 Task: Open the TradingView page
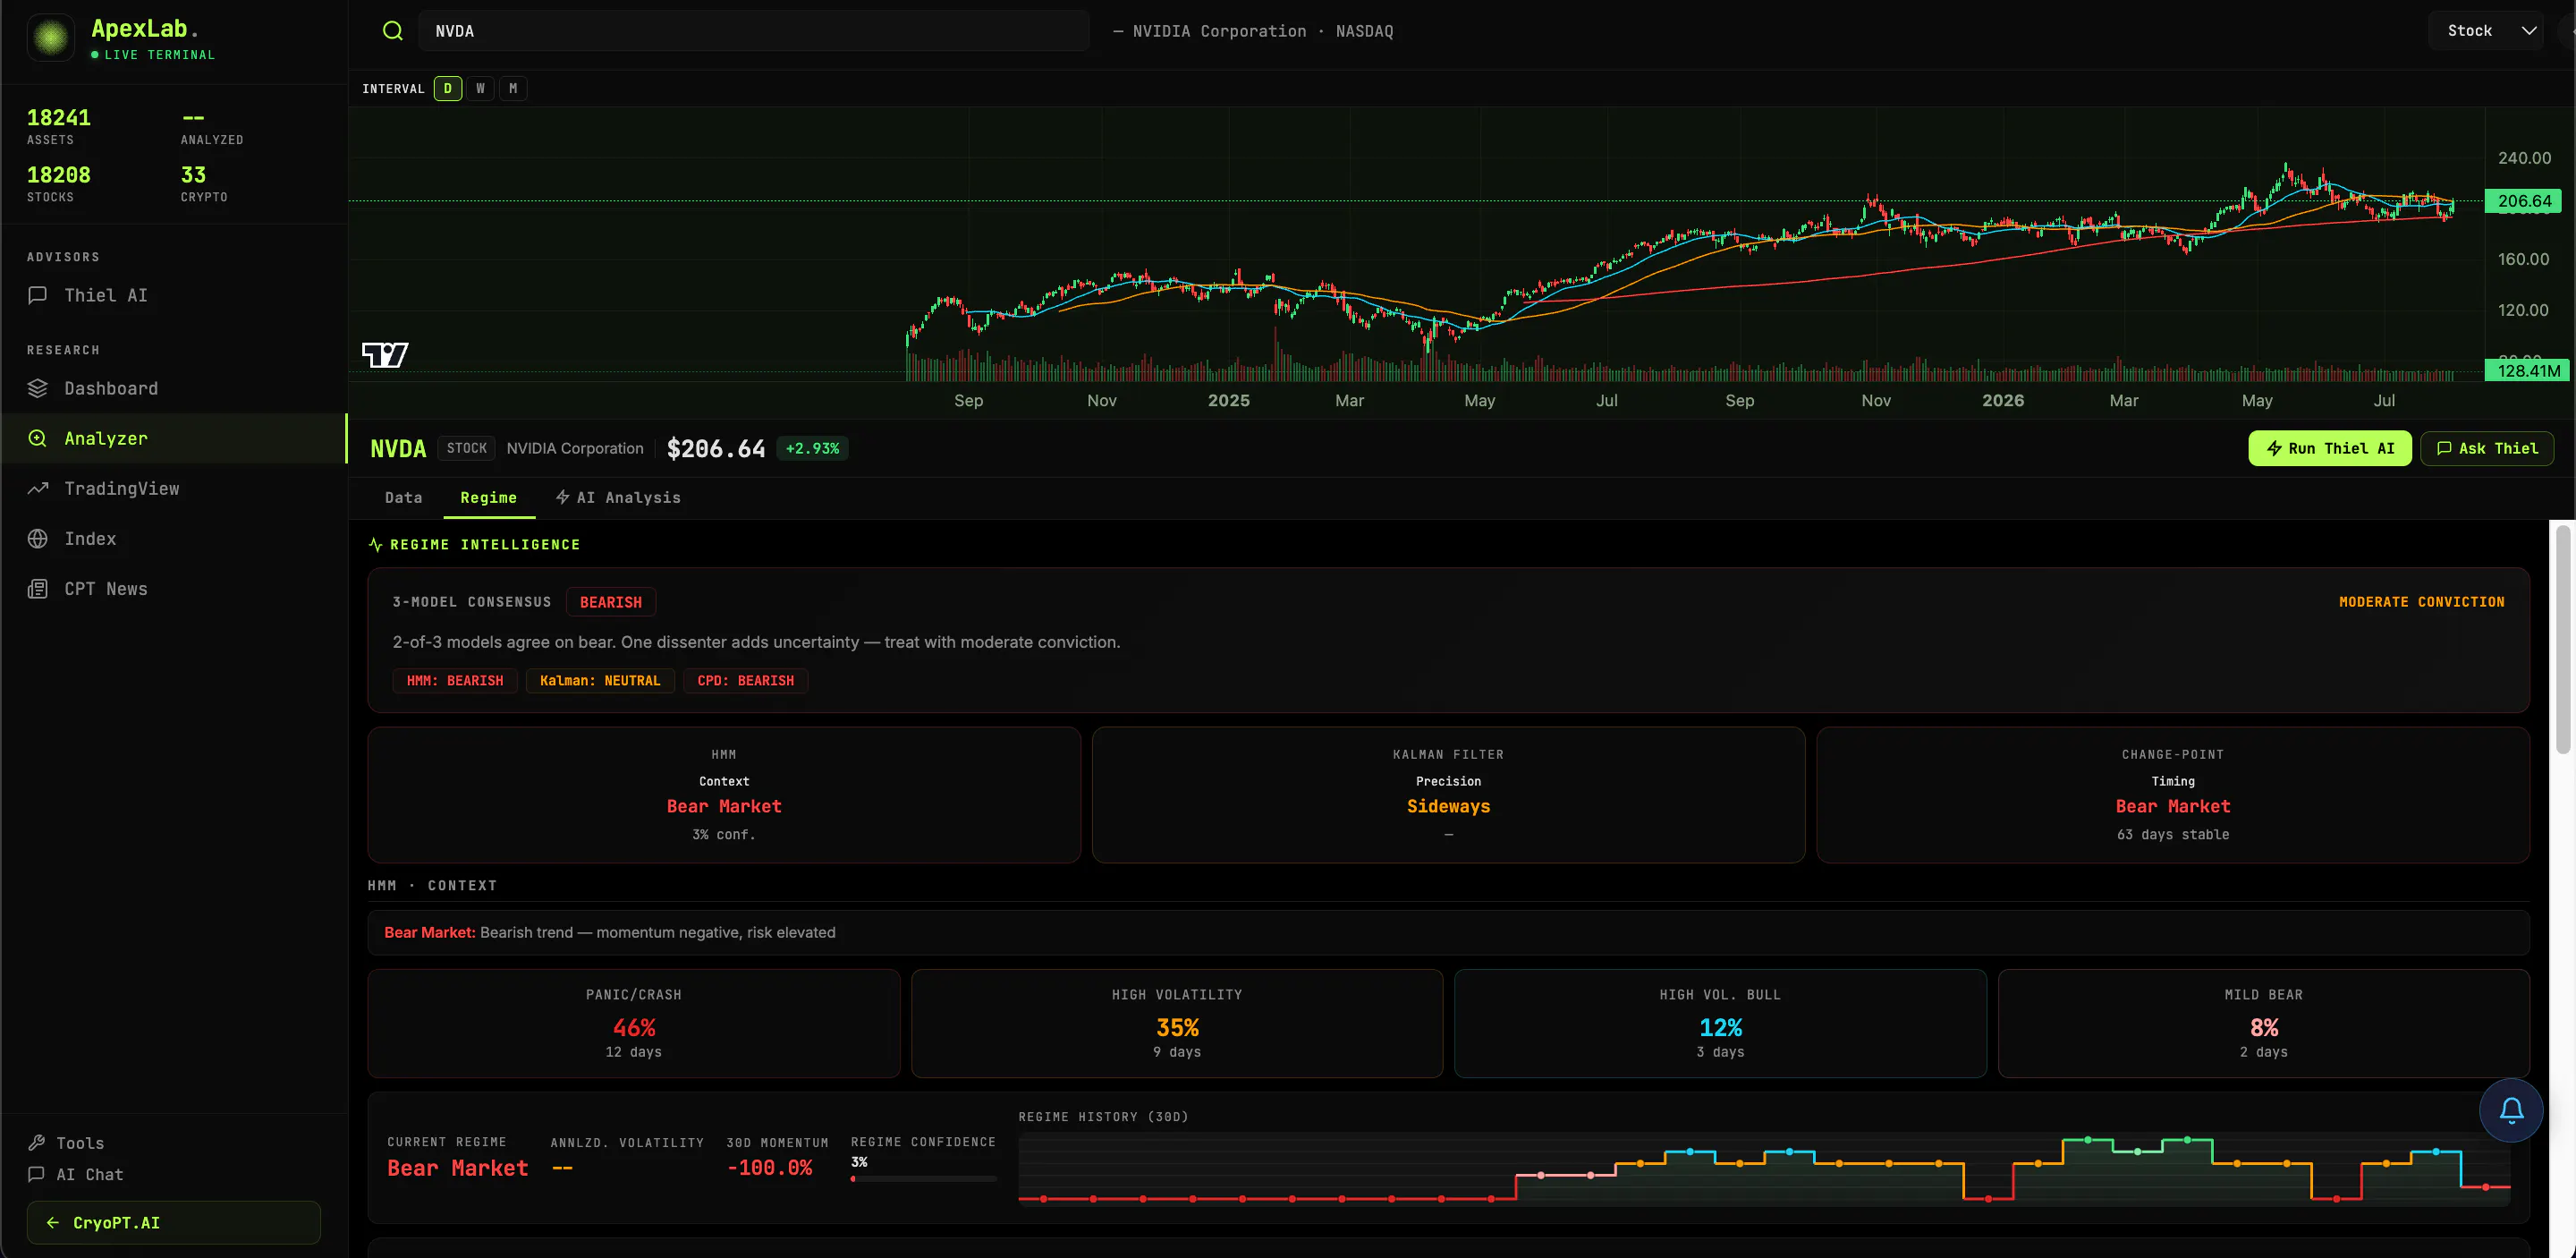pos(174,488)
